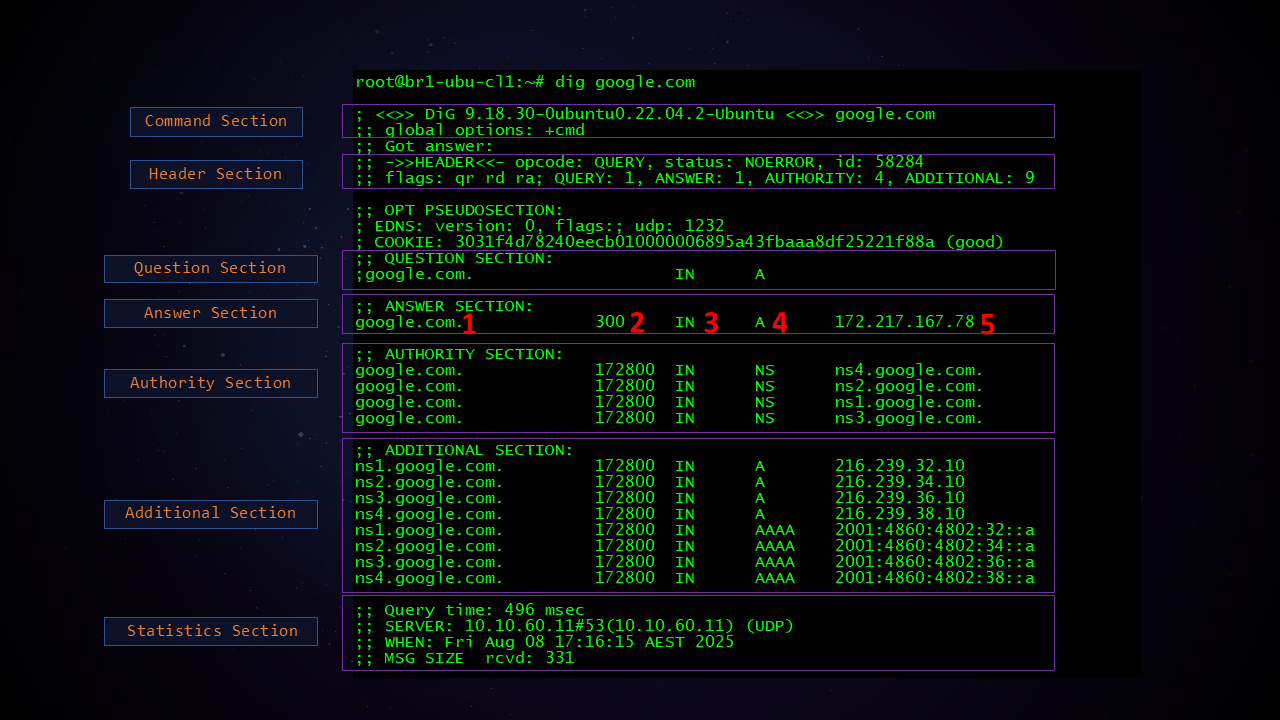Click the 'status: NOERROR' header line
1280x720 pixels.
click(x=640, y=162)
